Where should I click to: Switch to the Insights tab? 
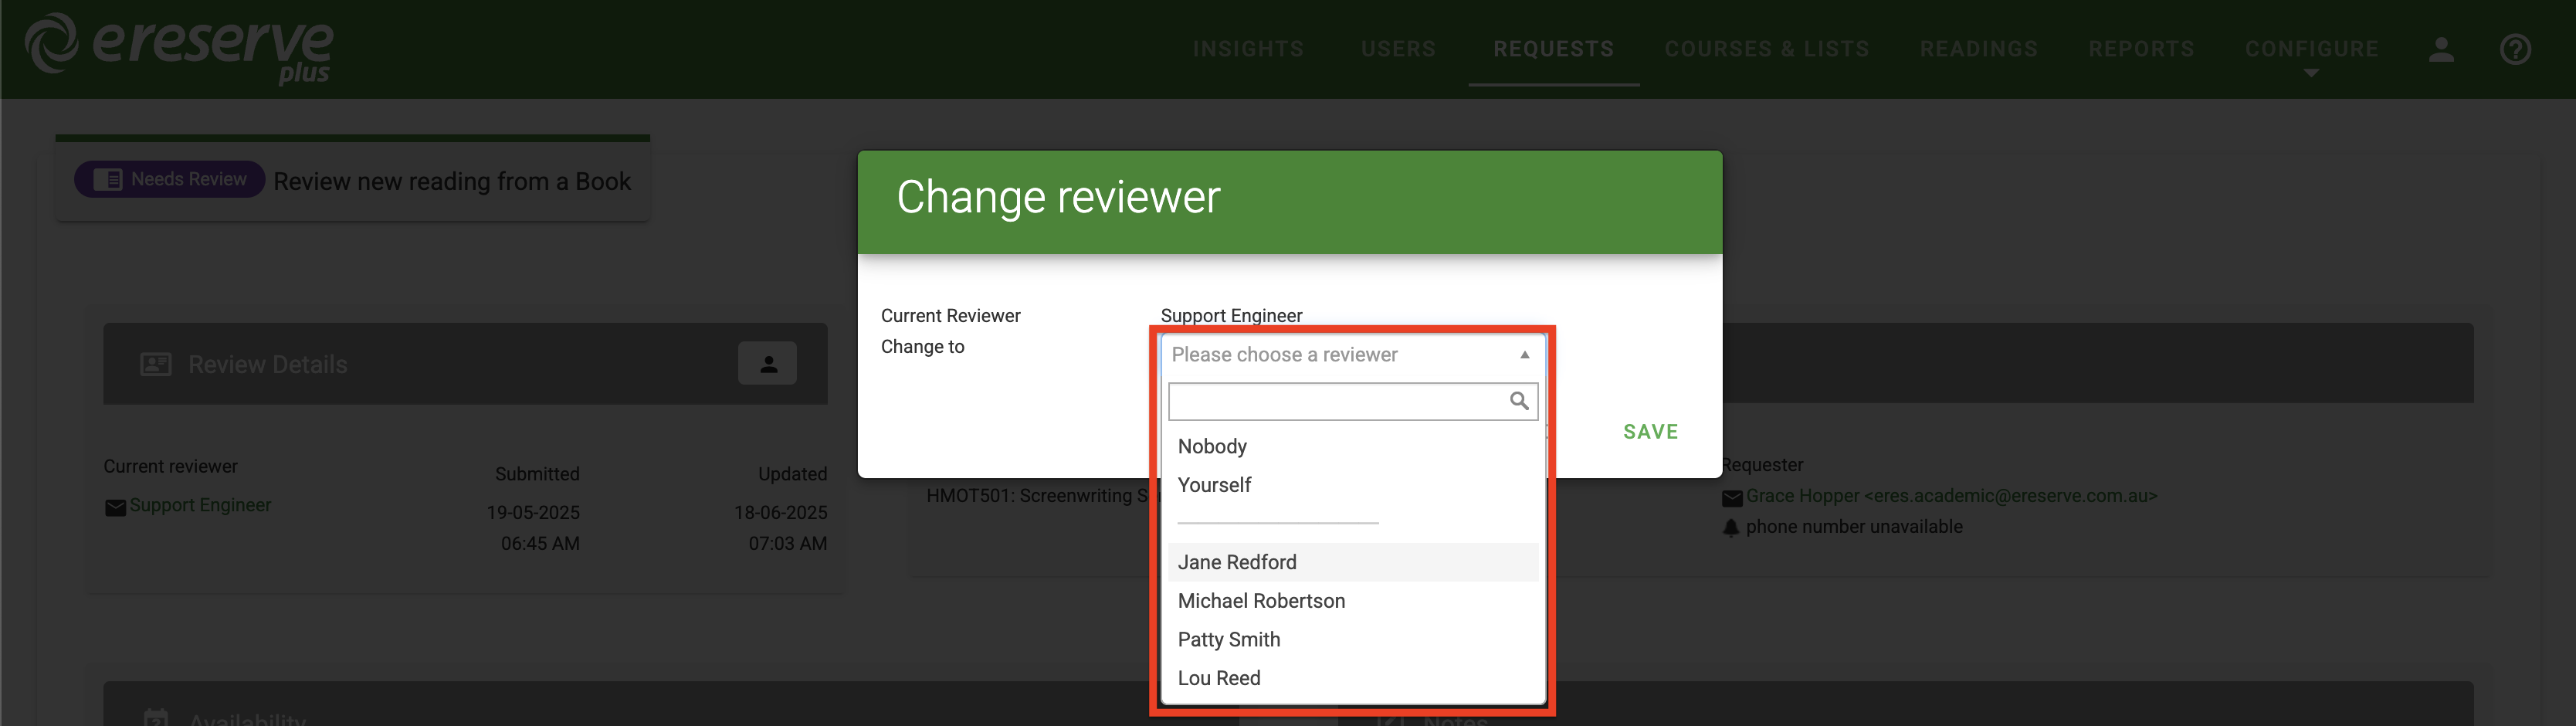click(1248, 48)
